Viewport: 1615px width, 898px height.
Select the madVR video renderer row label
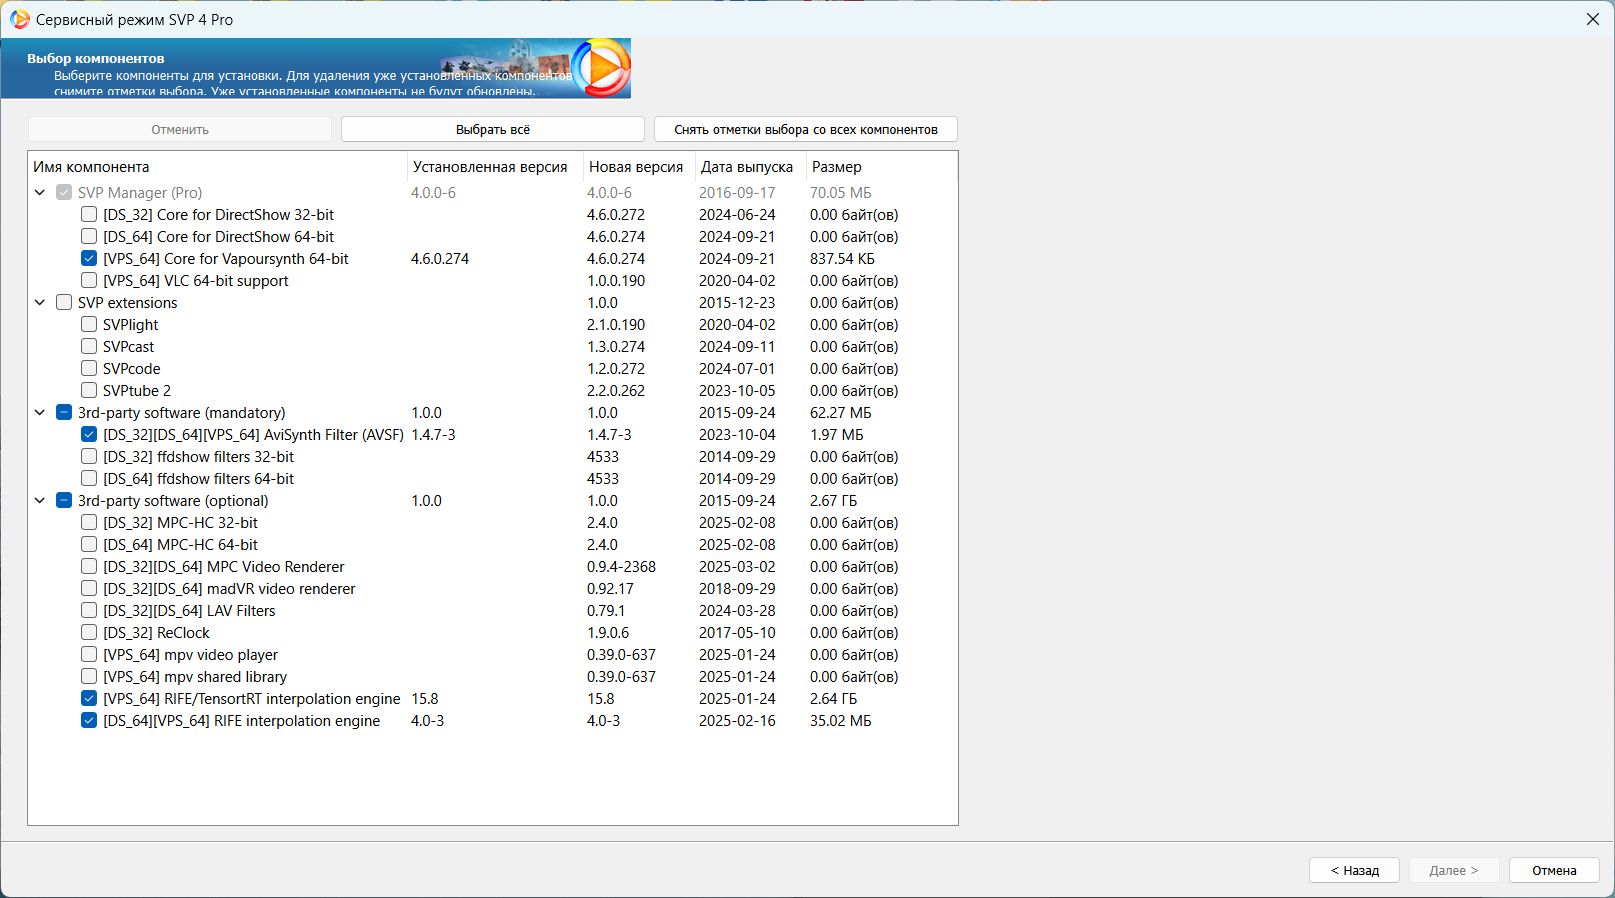(x=229, y=588)
